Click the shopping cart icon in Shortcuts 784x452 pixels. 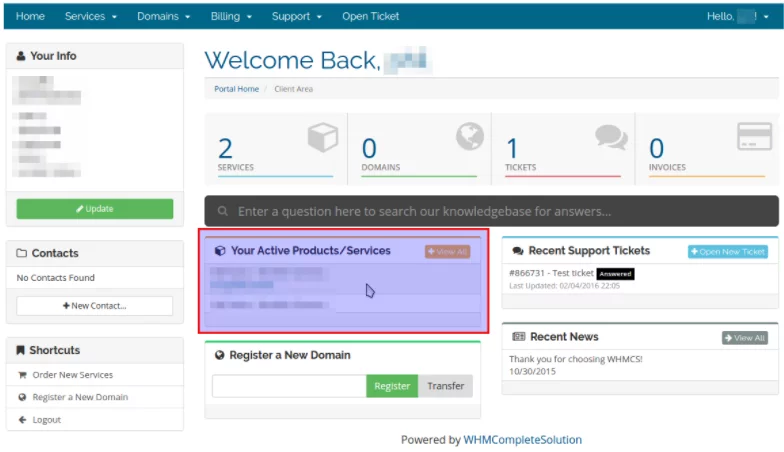22,375
